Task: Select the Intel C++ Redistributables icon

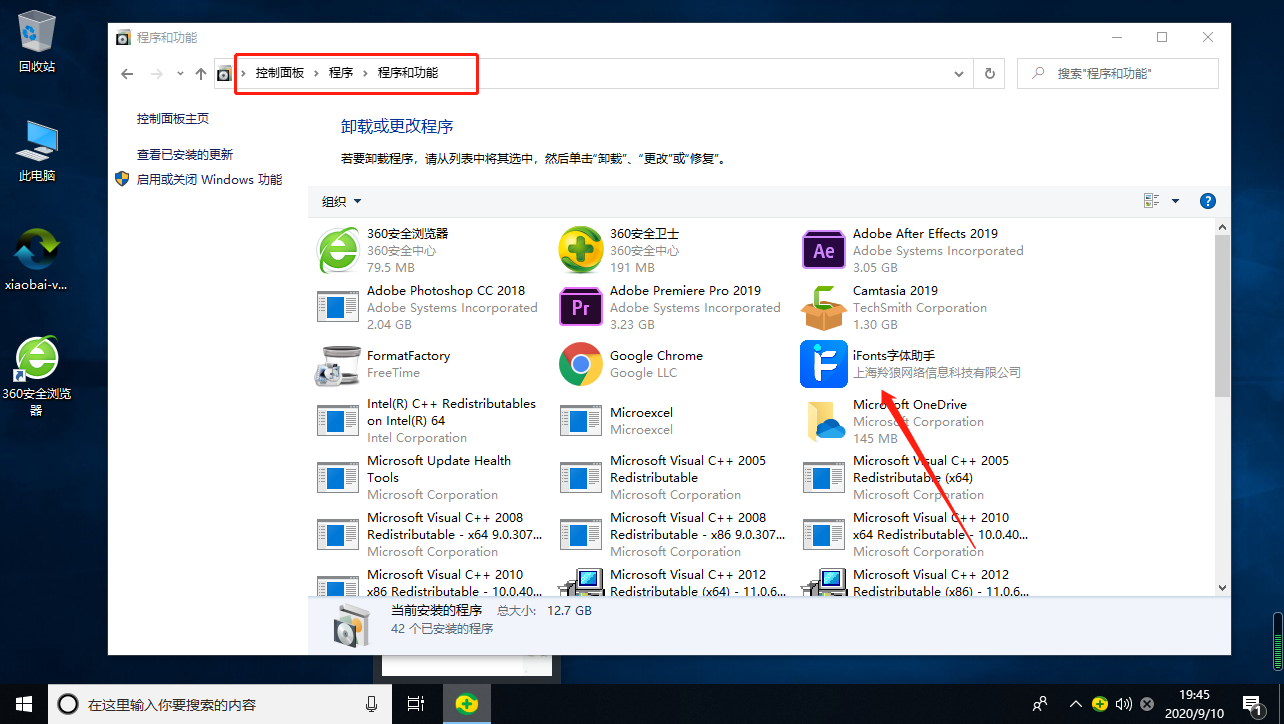Action: pyautogui.click(x=337, y=421)
